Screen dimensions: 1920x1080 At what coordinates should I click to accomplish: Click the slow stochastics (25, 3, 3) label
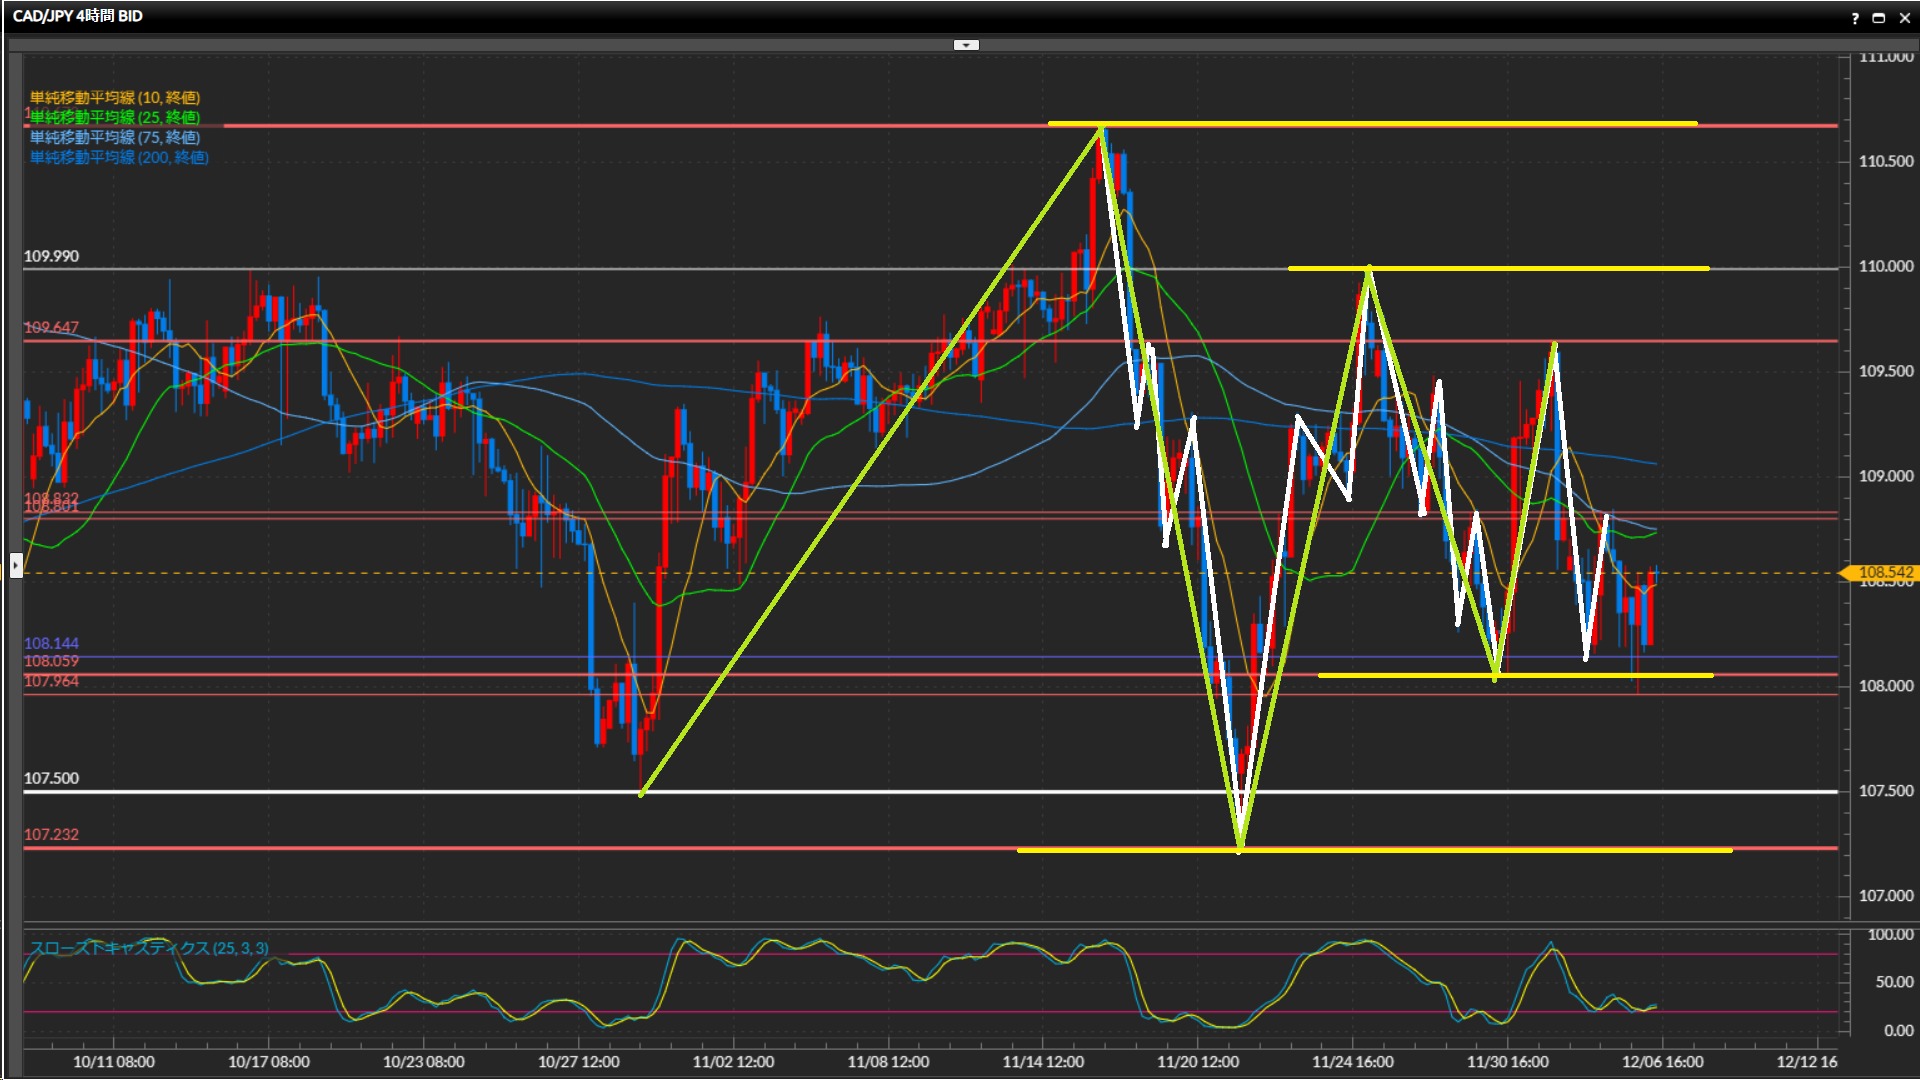tap(148, 948)
